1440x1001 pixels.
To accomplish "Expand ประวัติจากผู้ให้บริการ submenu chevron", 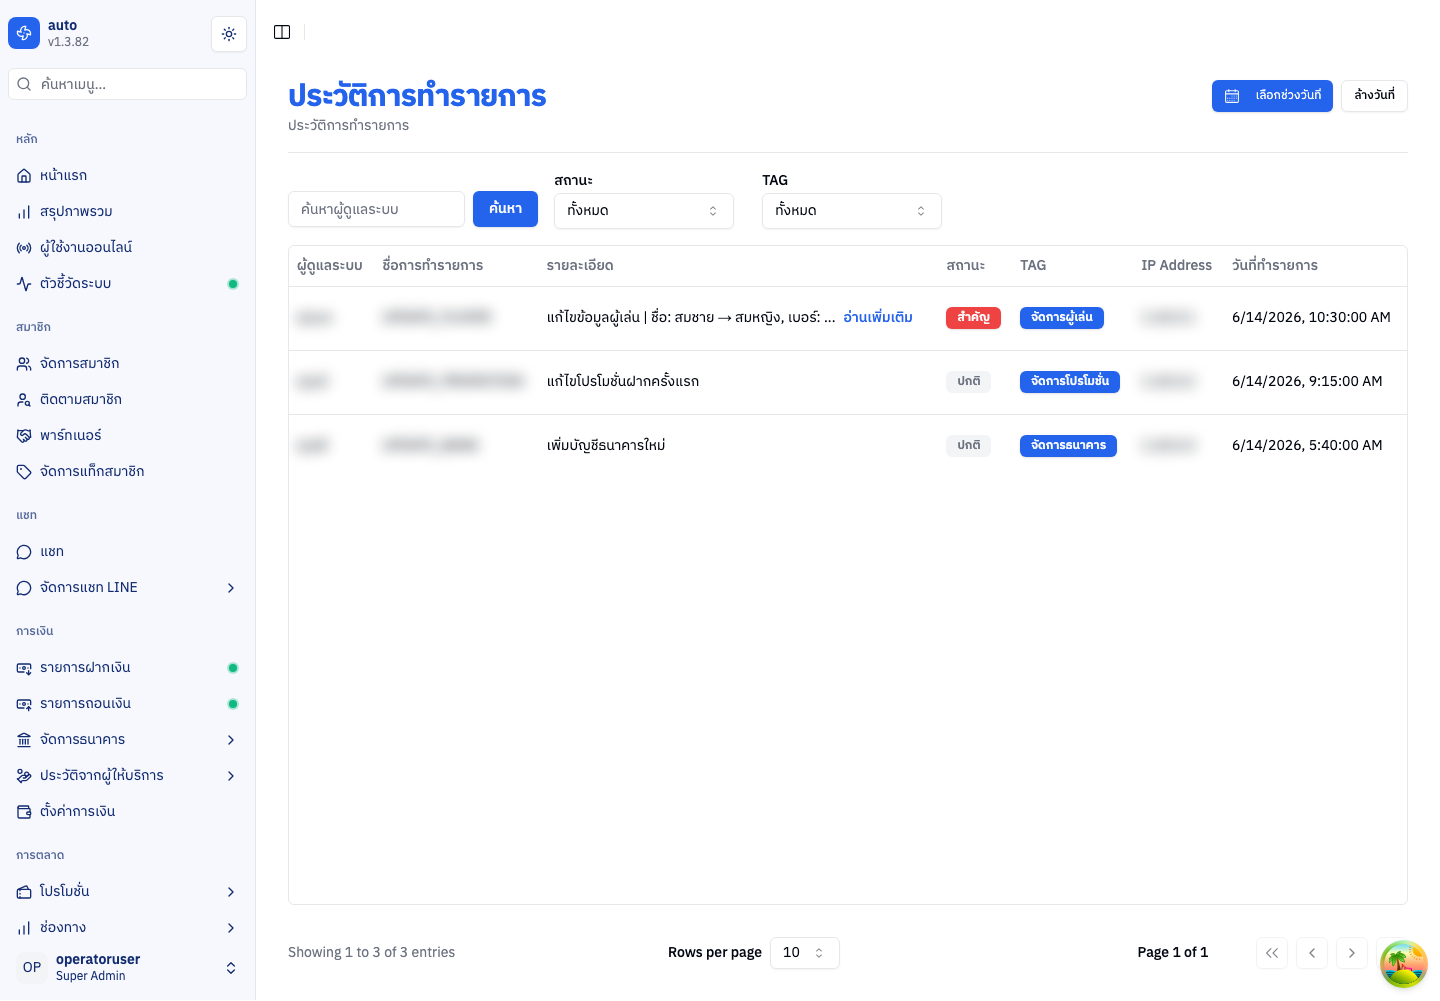I will (231, 776).
